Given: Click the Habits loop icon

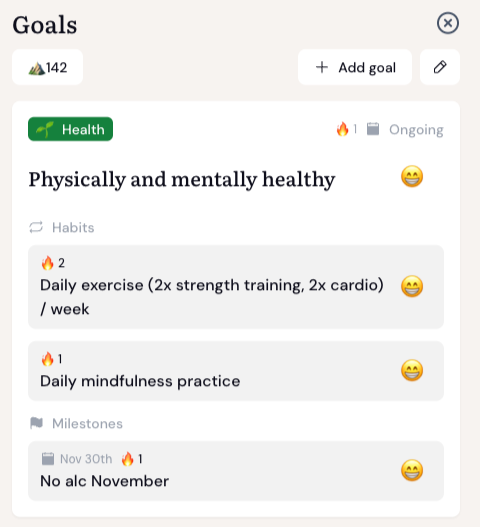Looking at the screenshot, I should 36,227.
